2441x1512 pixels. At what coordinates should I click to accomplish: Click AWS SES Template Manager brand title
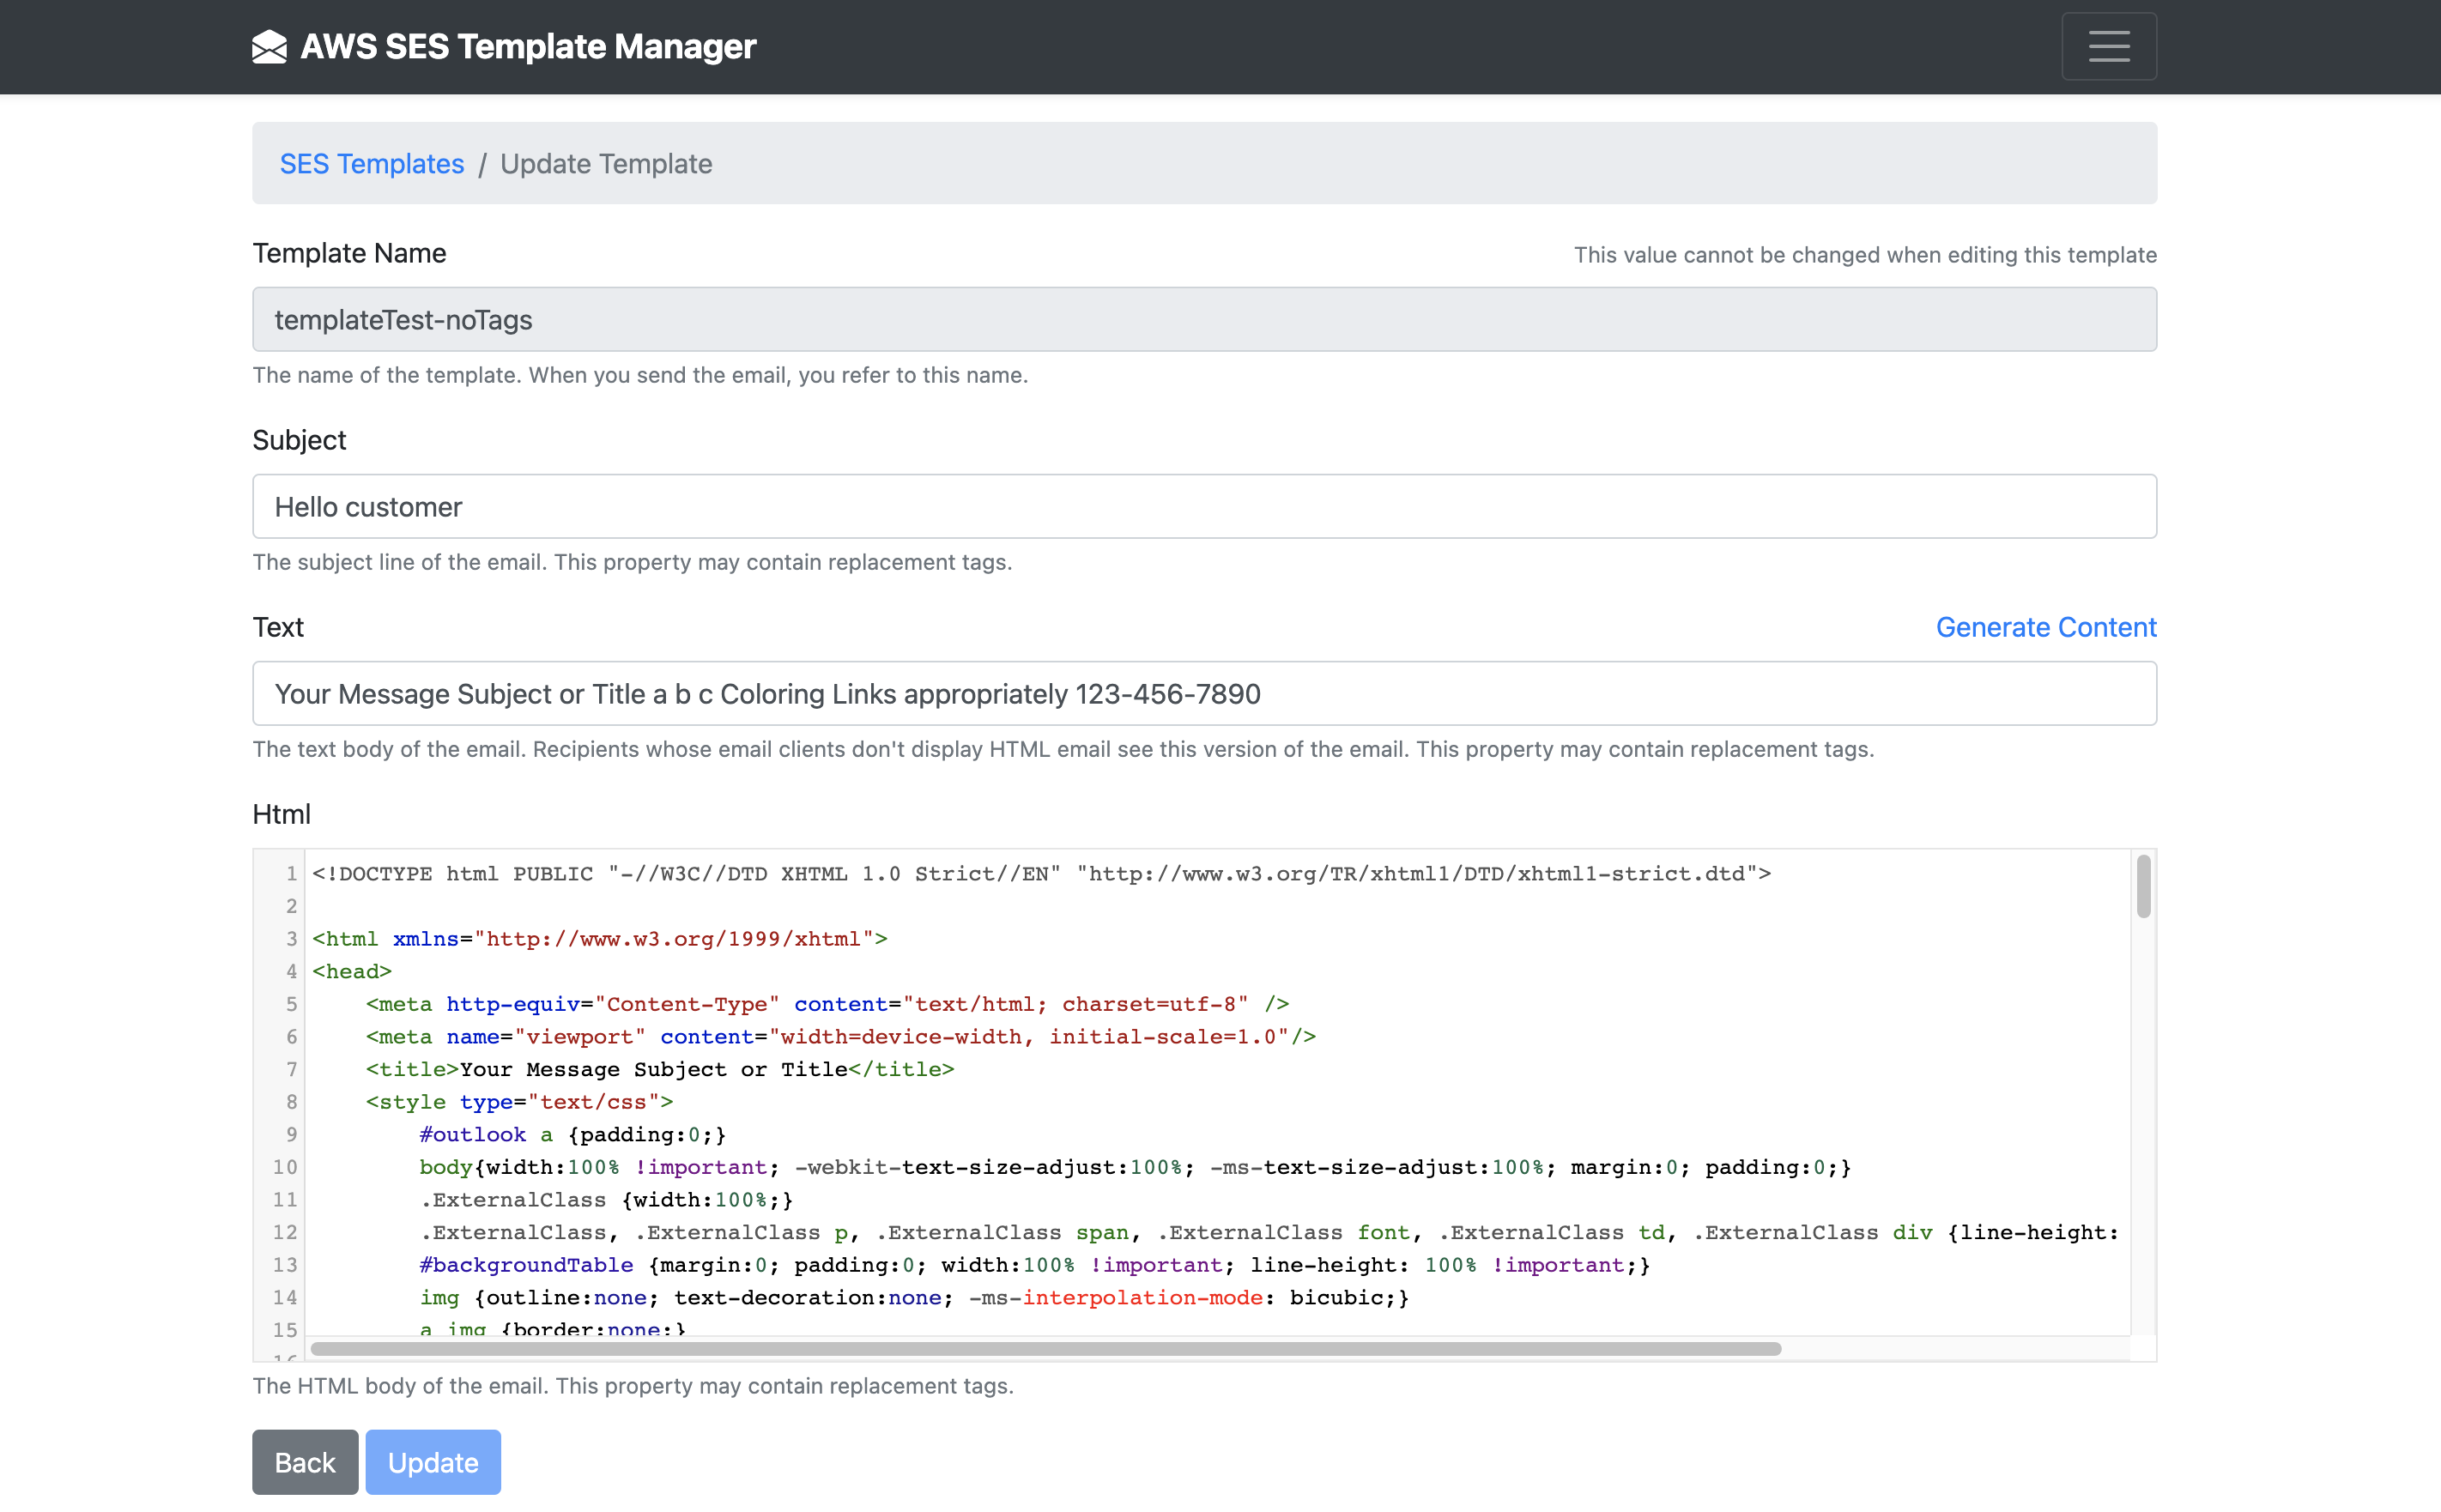528,47
